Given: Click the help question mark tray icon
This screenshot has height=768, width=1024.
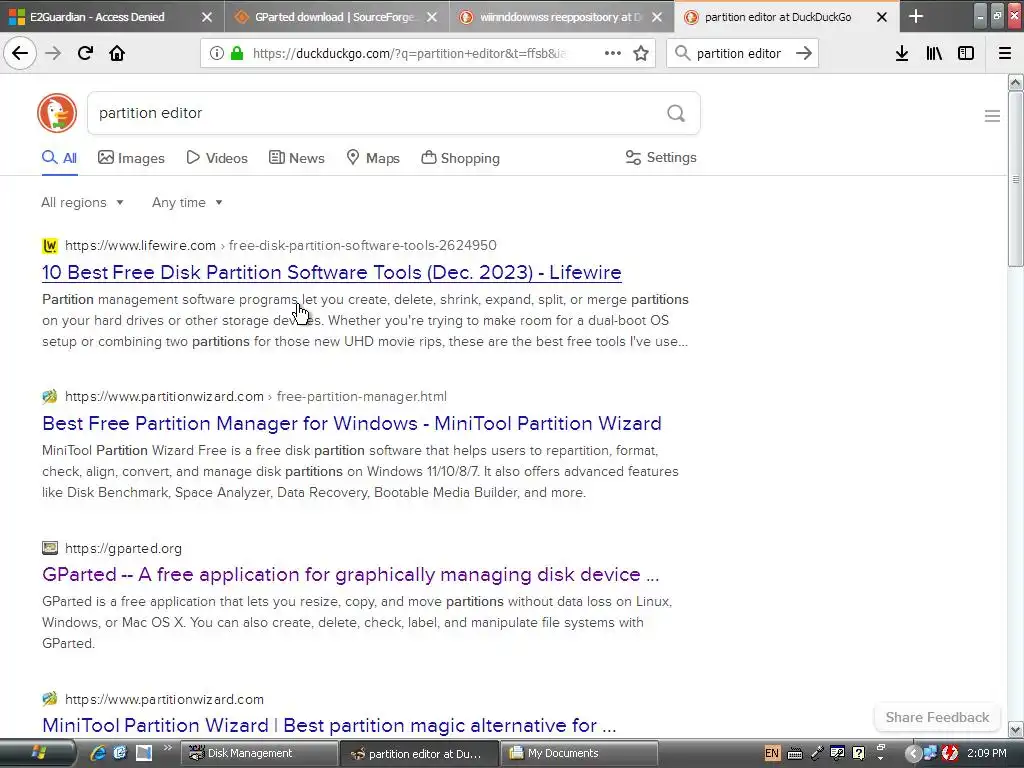Looking at the screenshot, I should [x=858, y=753].
